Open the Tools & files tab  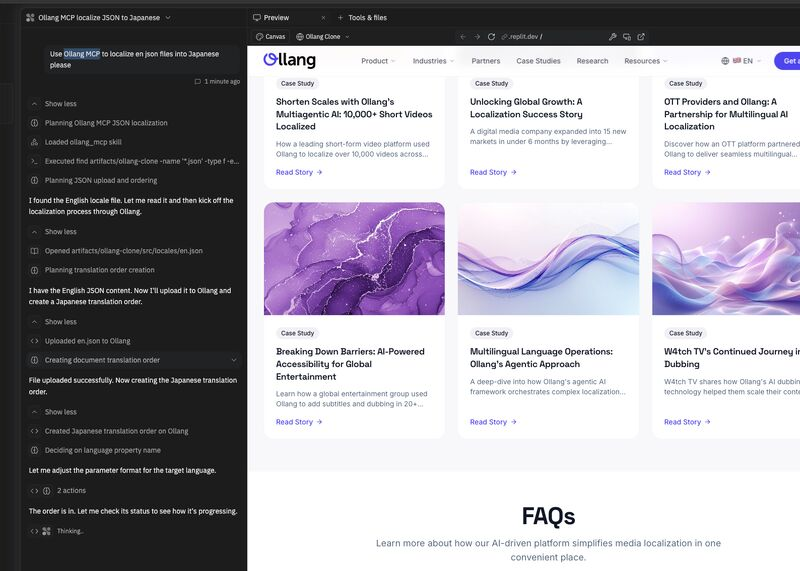[x=367, y=17]
